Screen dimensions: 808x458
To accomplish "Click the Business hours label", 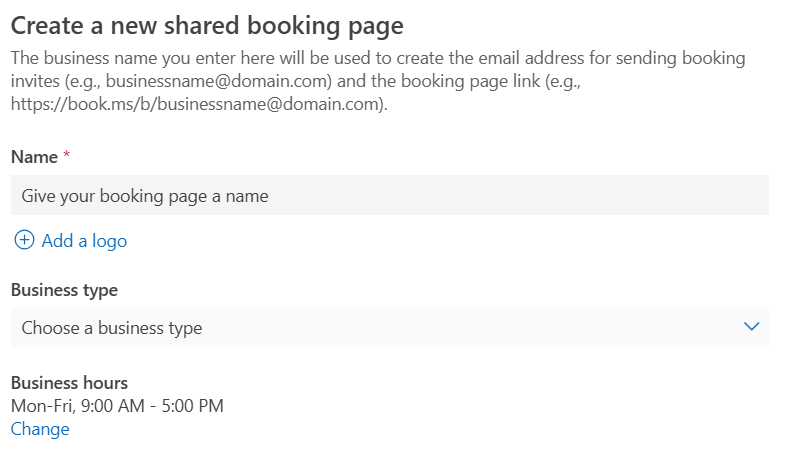I will click(69, 383).
